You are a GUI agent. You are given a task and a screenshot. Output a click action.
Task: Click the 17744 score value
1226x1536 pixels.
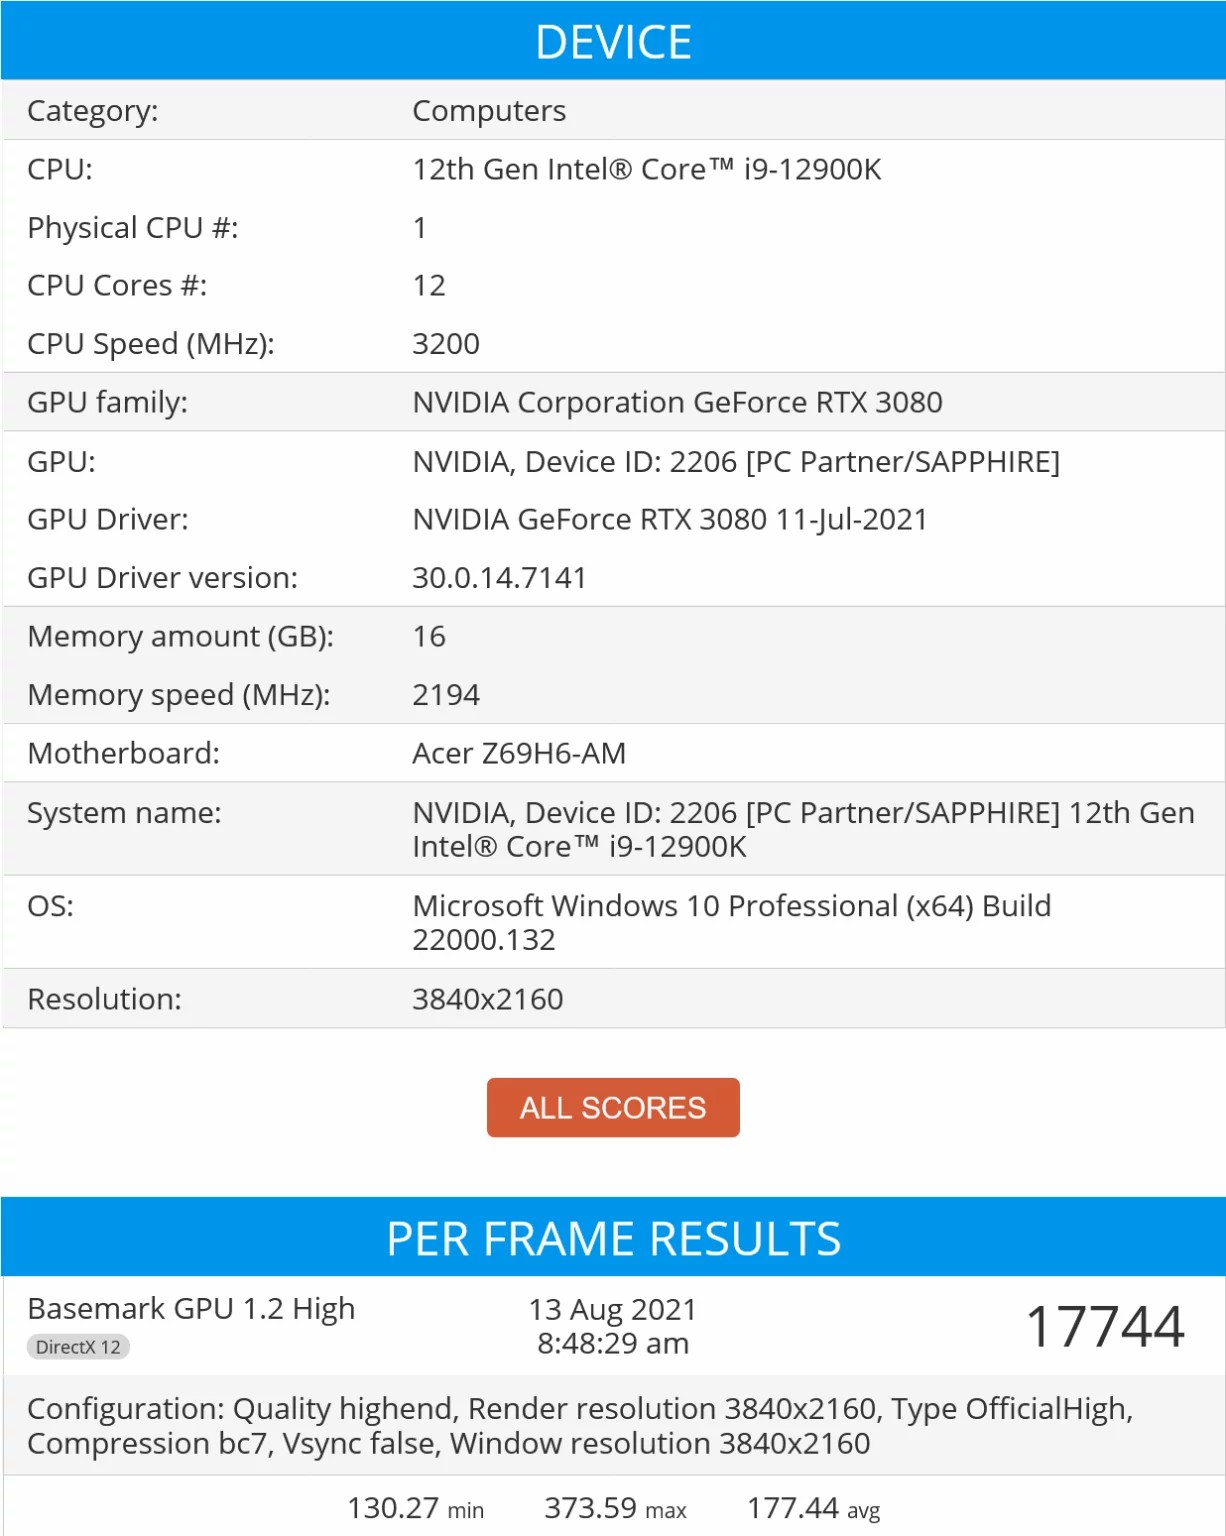1105,1326
